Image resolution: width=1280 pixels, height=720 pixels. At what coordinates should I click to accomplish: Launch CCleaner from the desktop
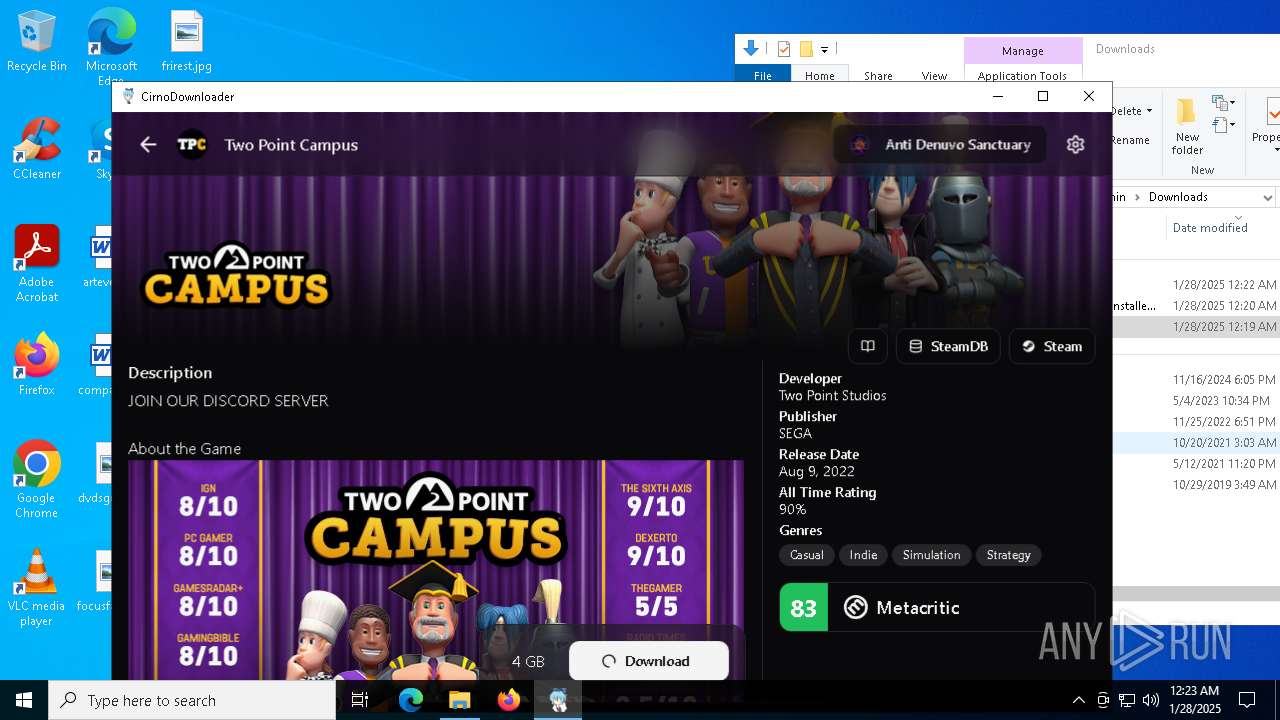tap(36, 149)
